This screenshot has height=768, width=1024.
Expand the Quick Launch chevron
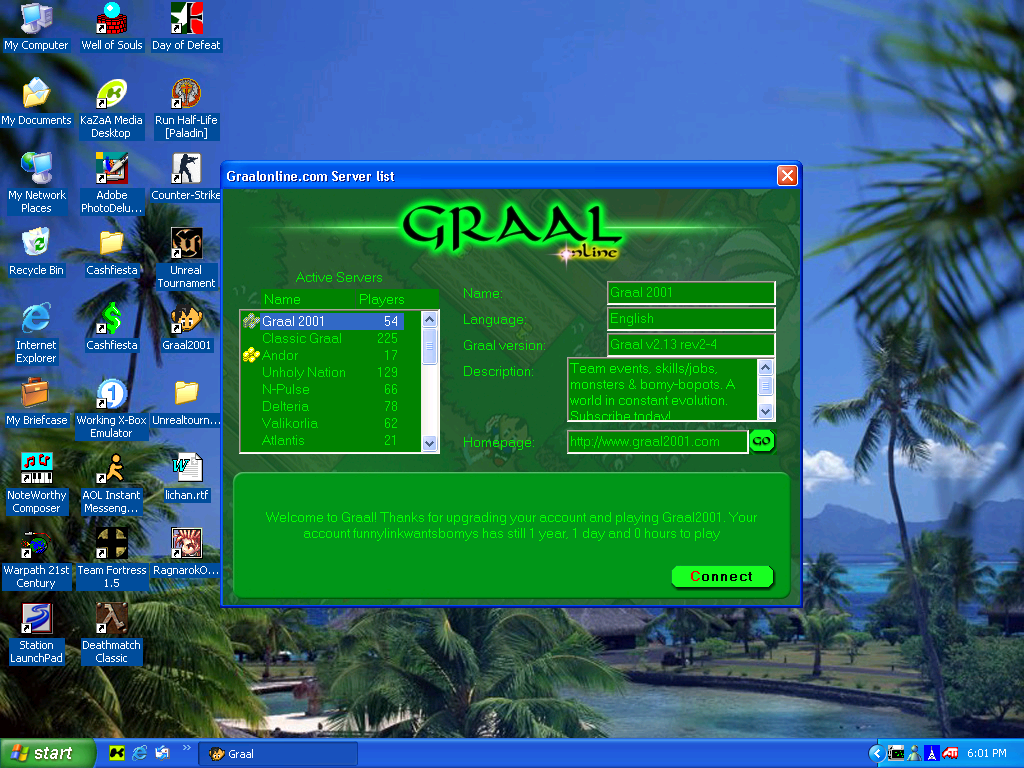pos(187,748)
